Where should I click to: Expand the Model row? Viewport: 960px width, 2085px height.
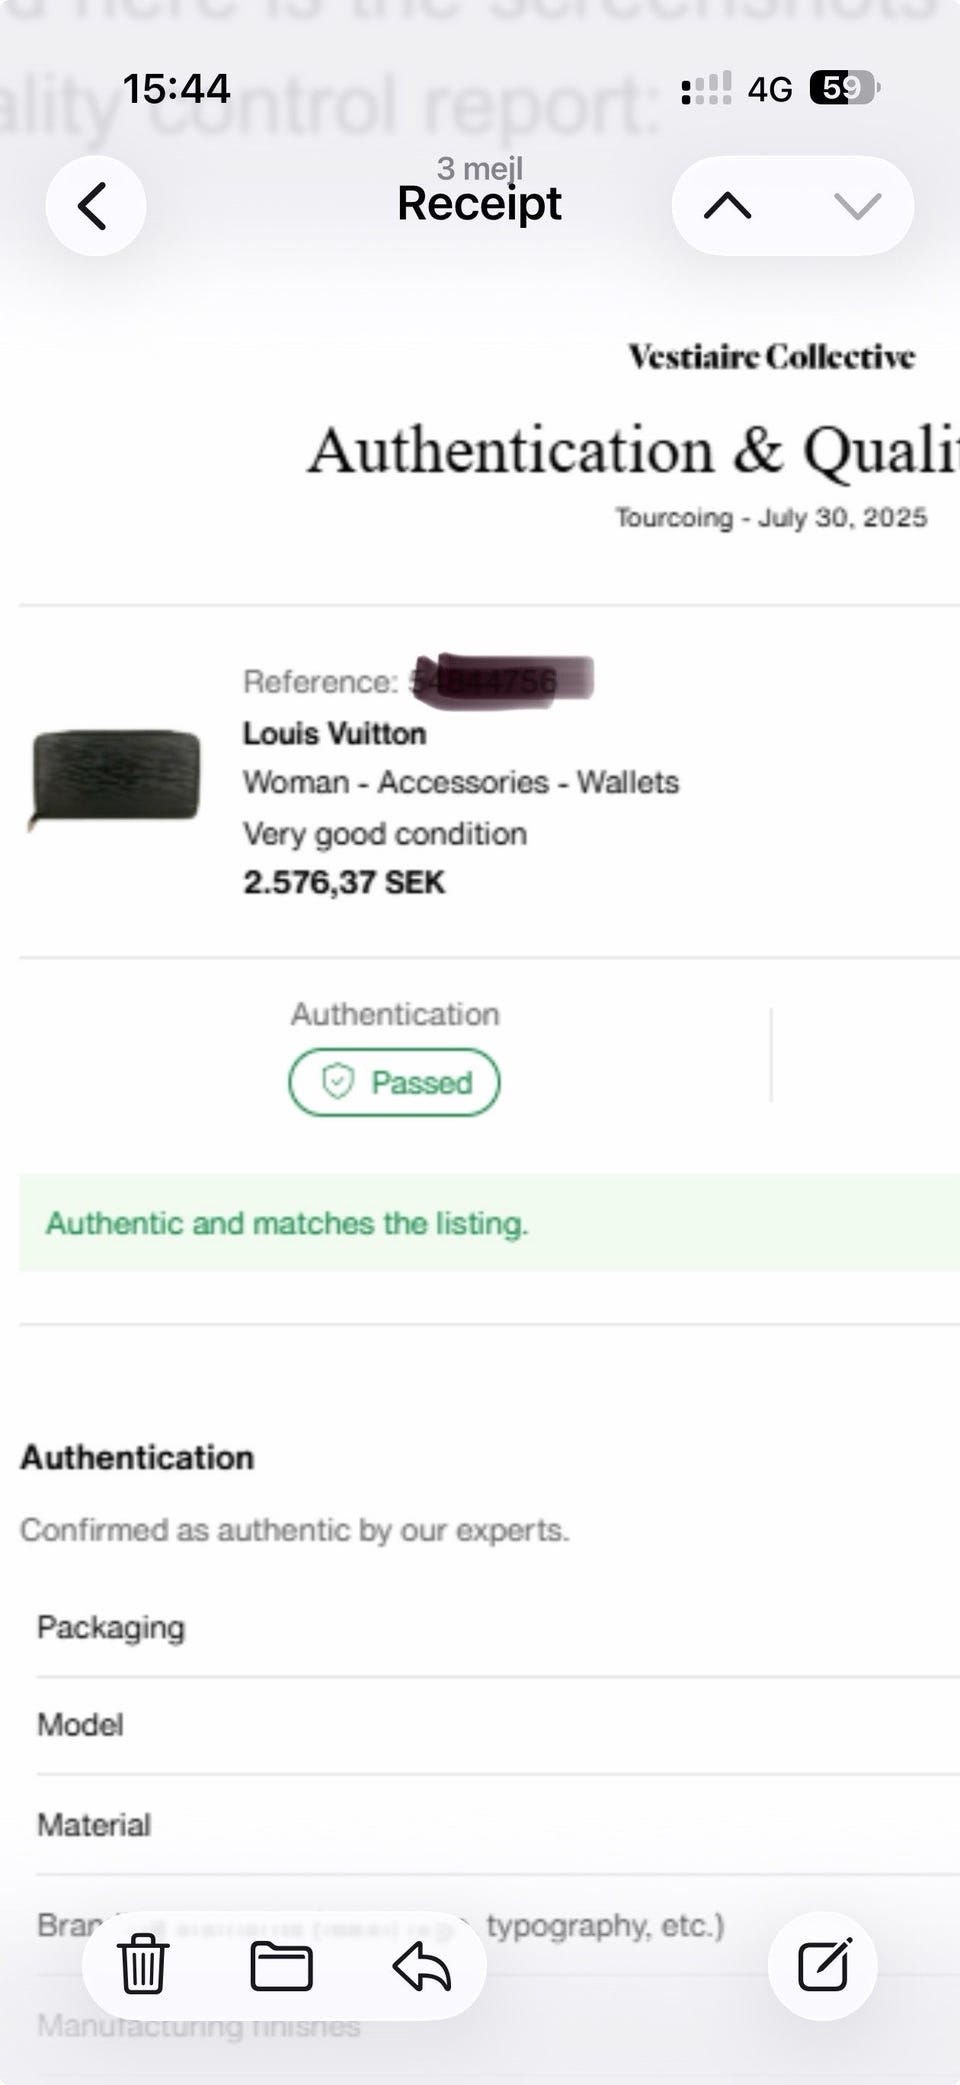point(80,1725)
